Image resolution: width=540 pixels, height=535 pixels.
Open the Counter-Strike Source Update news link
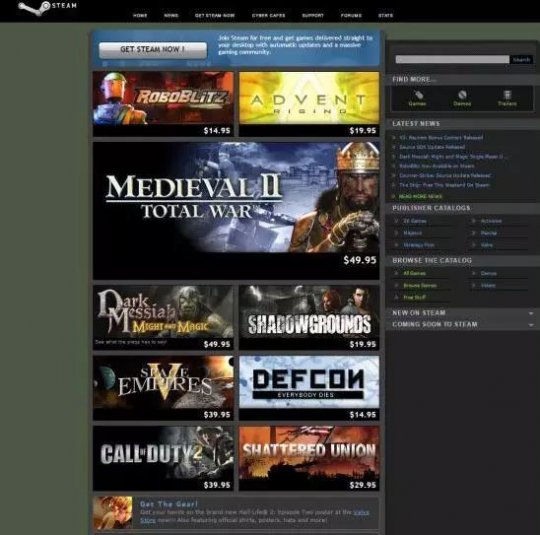(x=445, y=176)
